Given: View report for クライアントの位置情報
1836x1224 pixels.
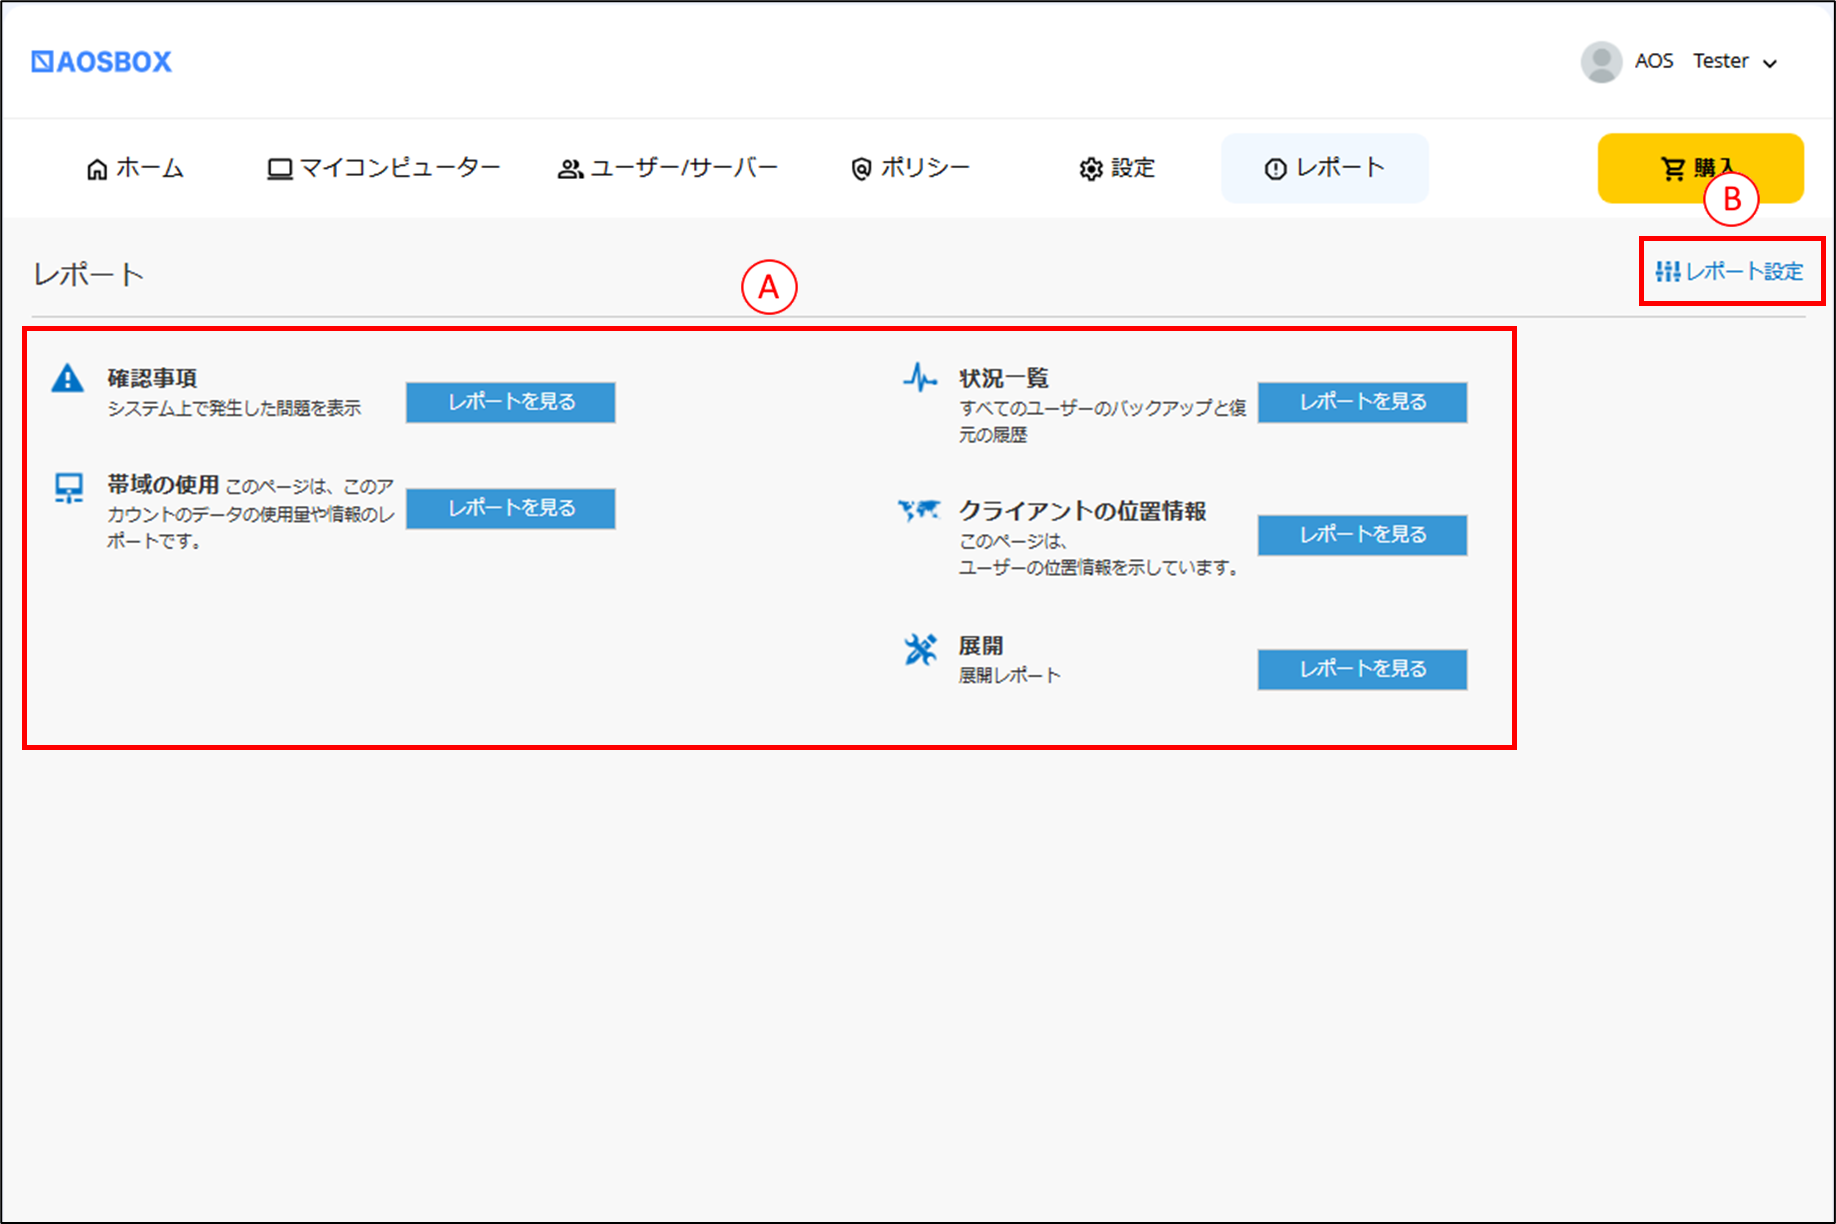Looking at the screenshot, I should (1363, 535).
